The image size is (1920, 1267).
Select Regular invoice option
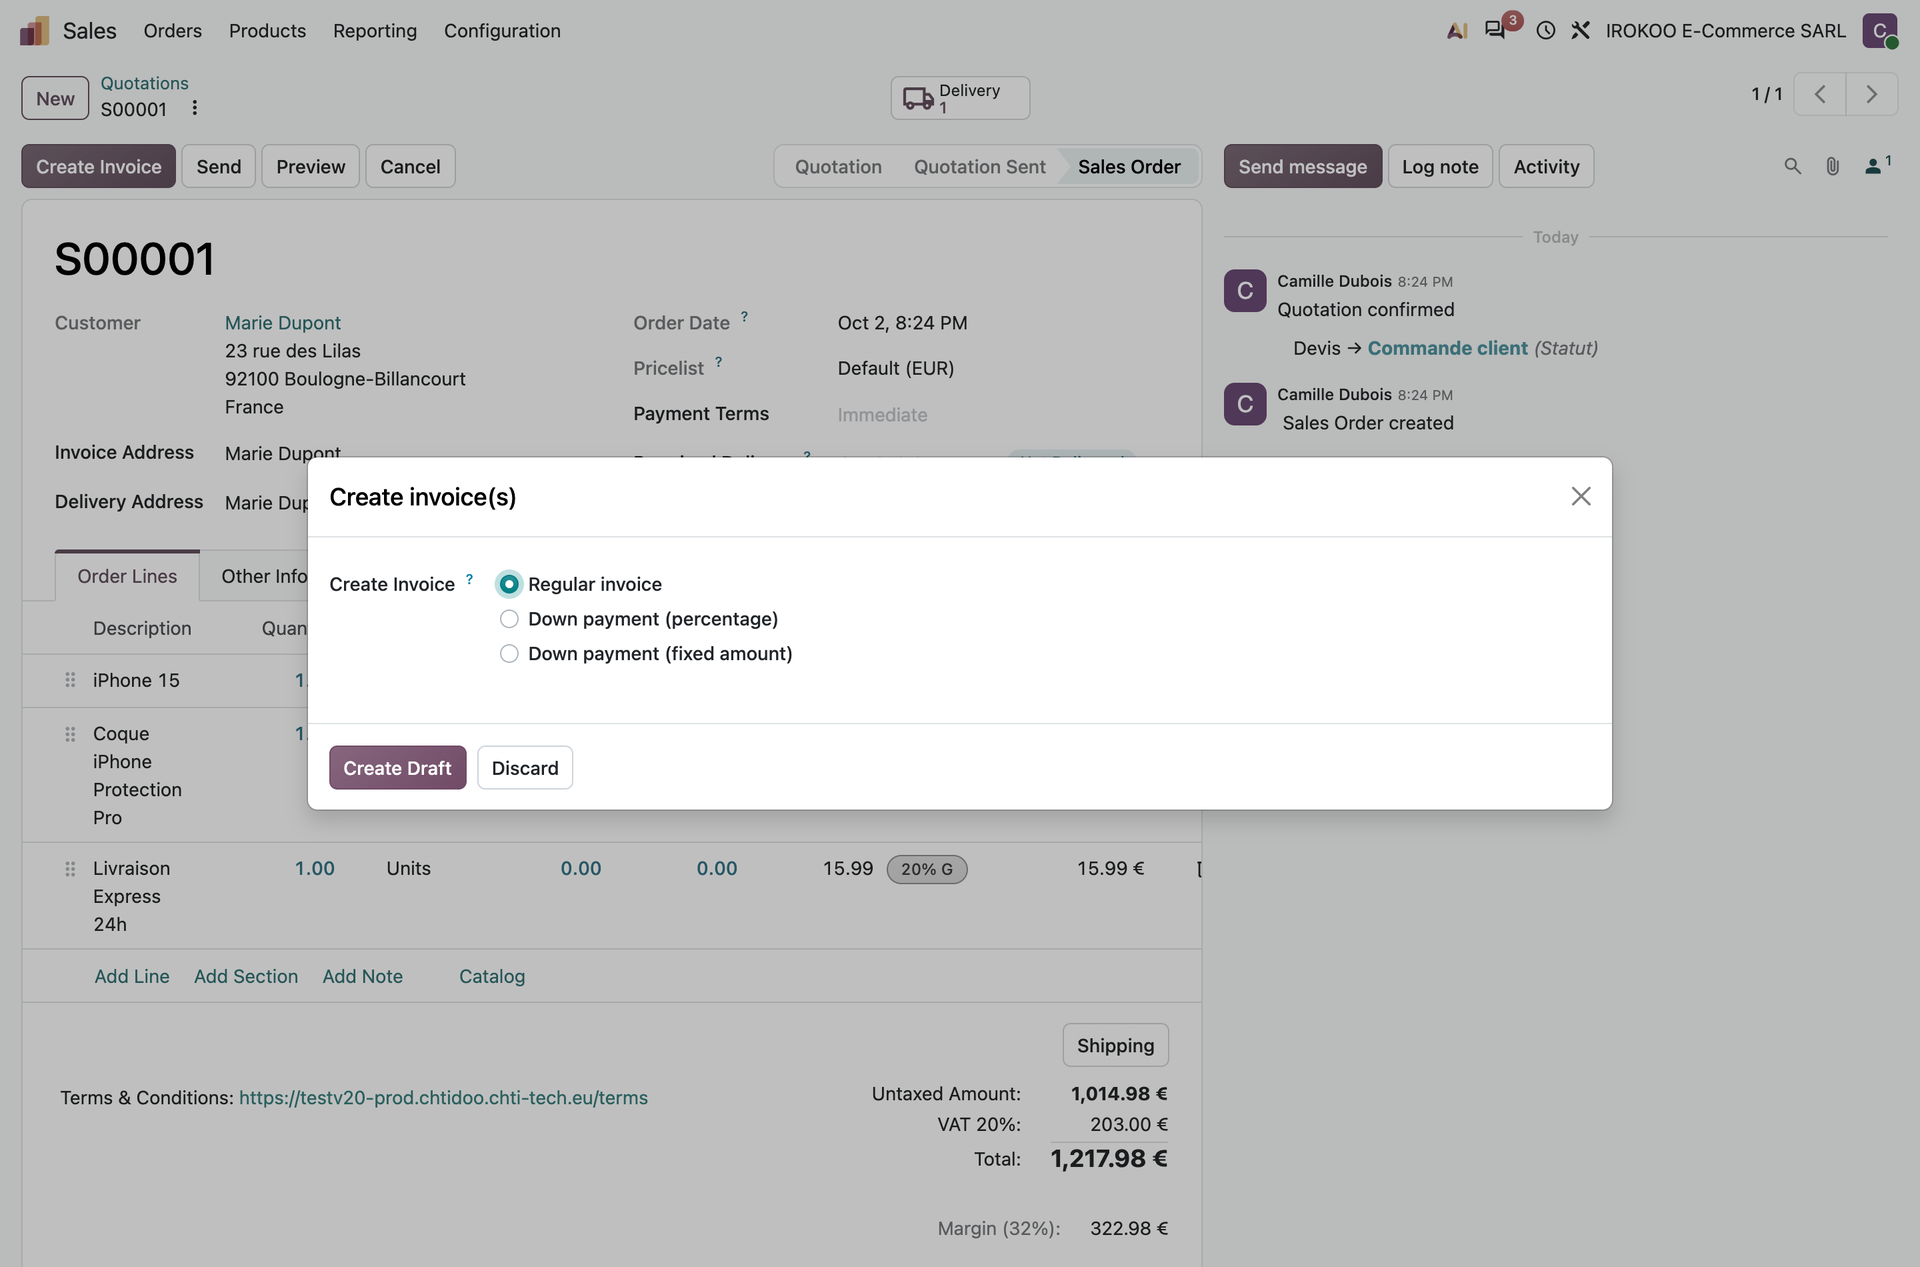(x=509, y=584)
